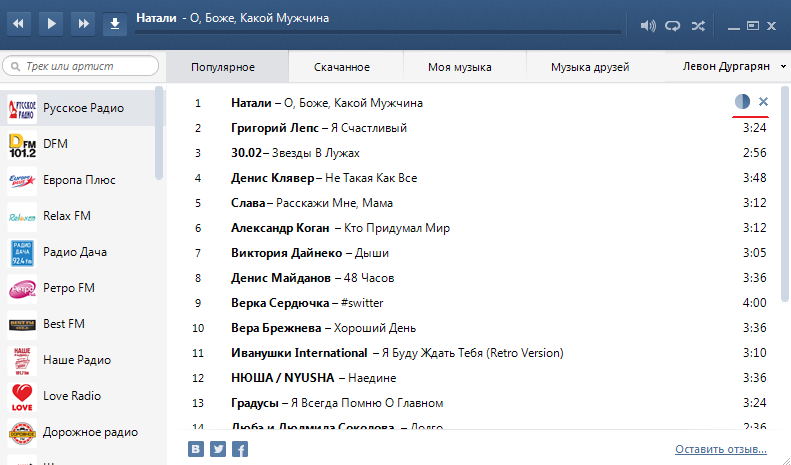Share via the VK icon
Image resolution: width=791 pixels, height=465 pixels.
197,449
